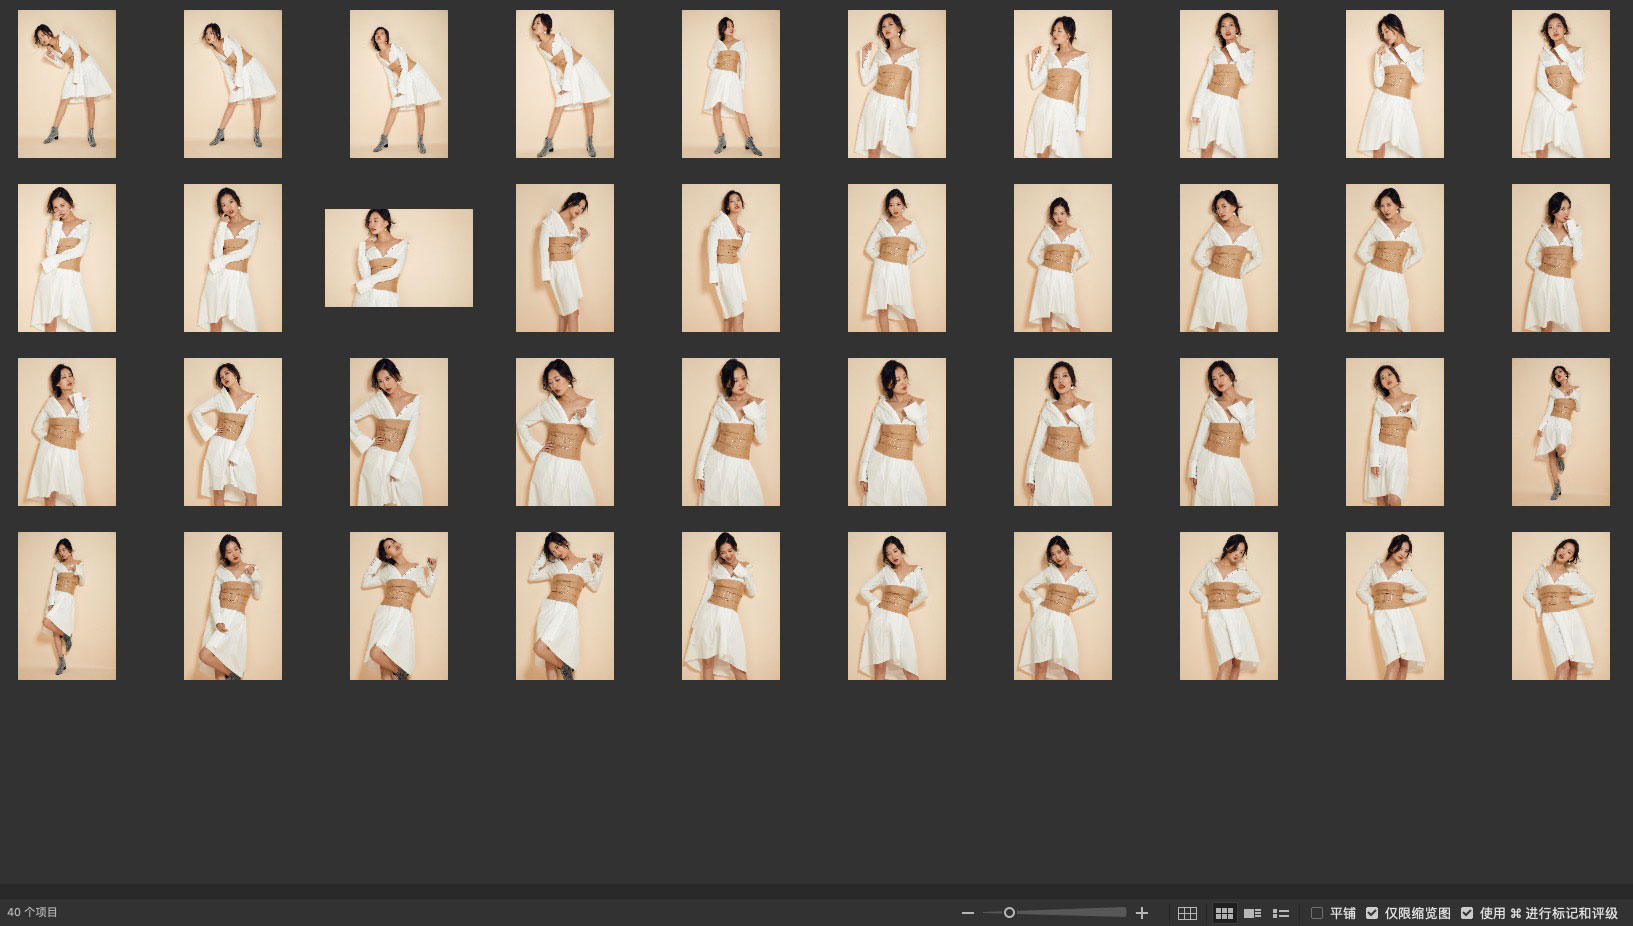The height and width of the screenshot is (926, 1633).
Task: Select last thumbnail in top row
Action: 1560,84
